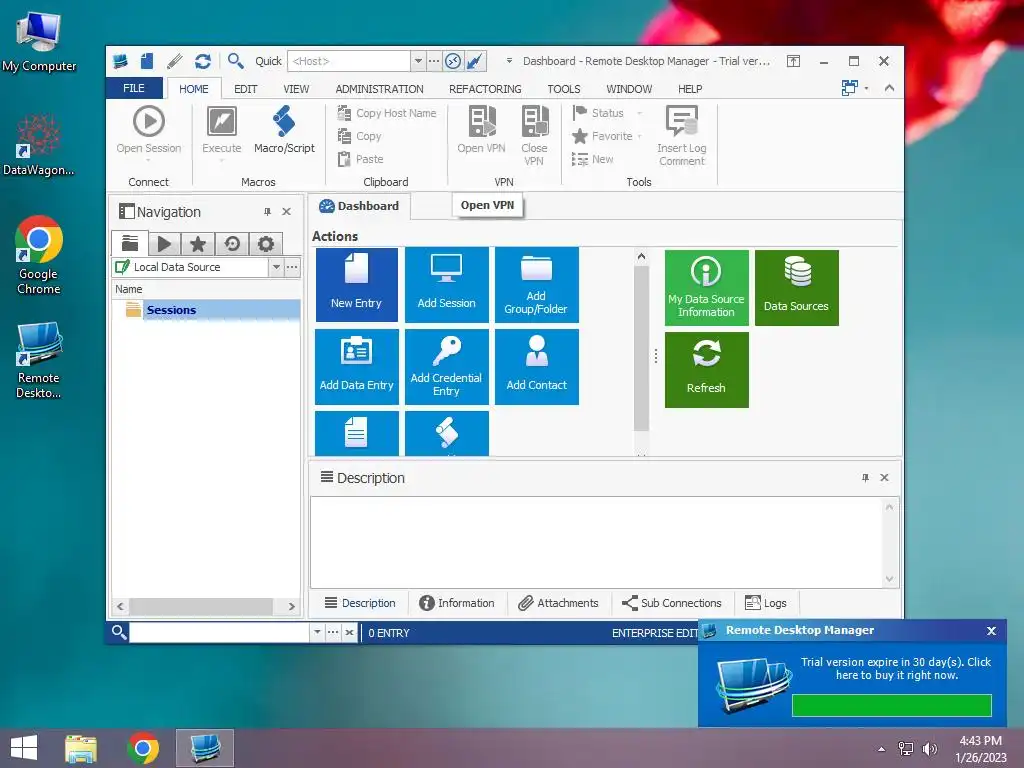The height and width of the screenshot is (768, 1024).
Task: Open the Data Sources green tile
Action: click(796, 287)
